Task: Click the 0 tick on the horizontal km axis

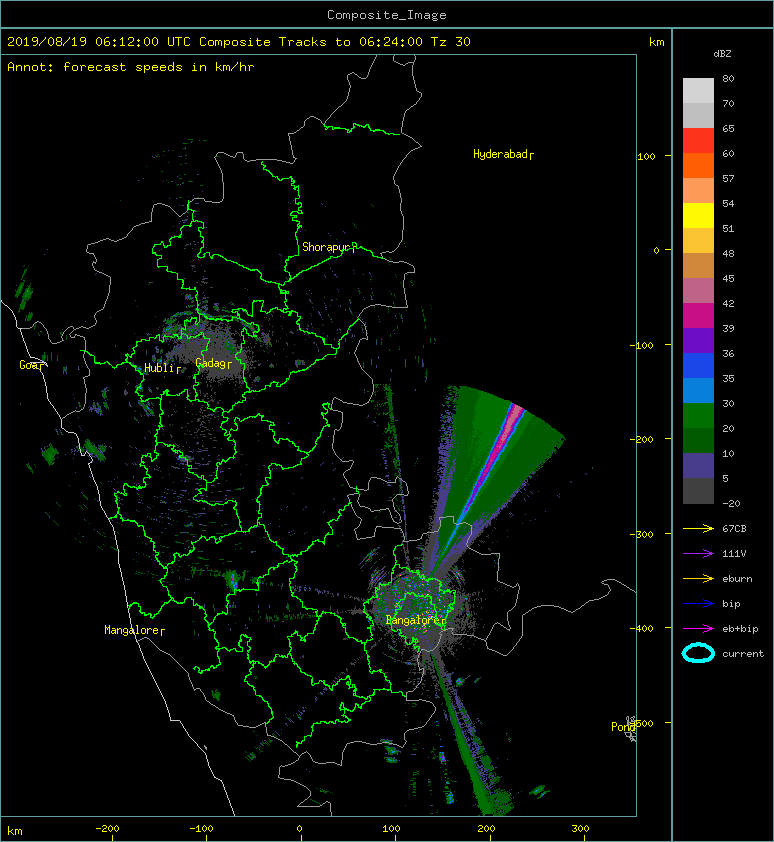Action: pyautogui.click(x=299, y=829)
